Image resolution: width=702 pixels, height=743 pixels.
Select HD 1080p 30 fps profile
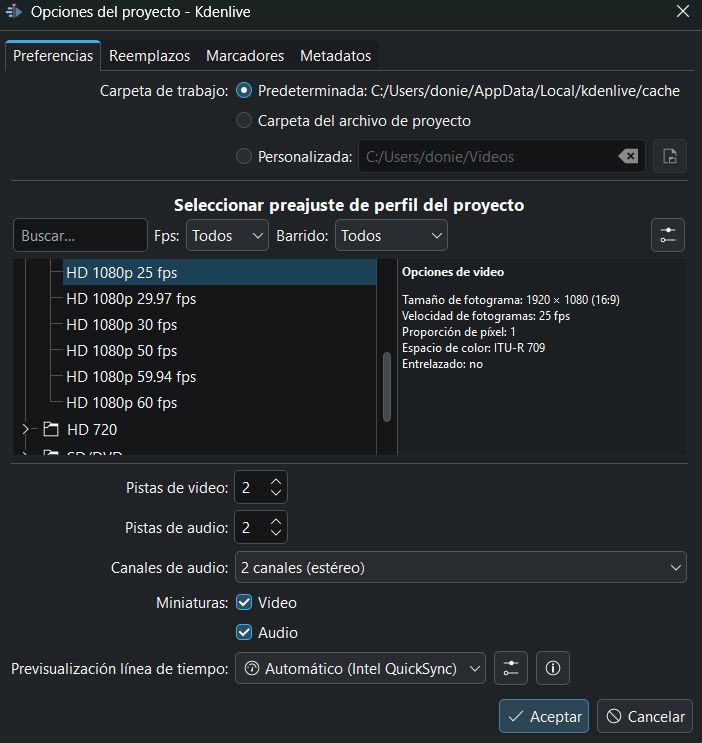(x=219, y=325)
